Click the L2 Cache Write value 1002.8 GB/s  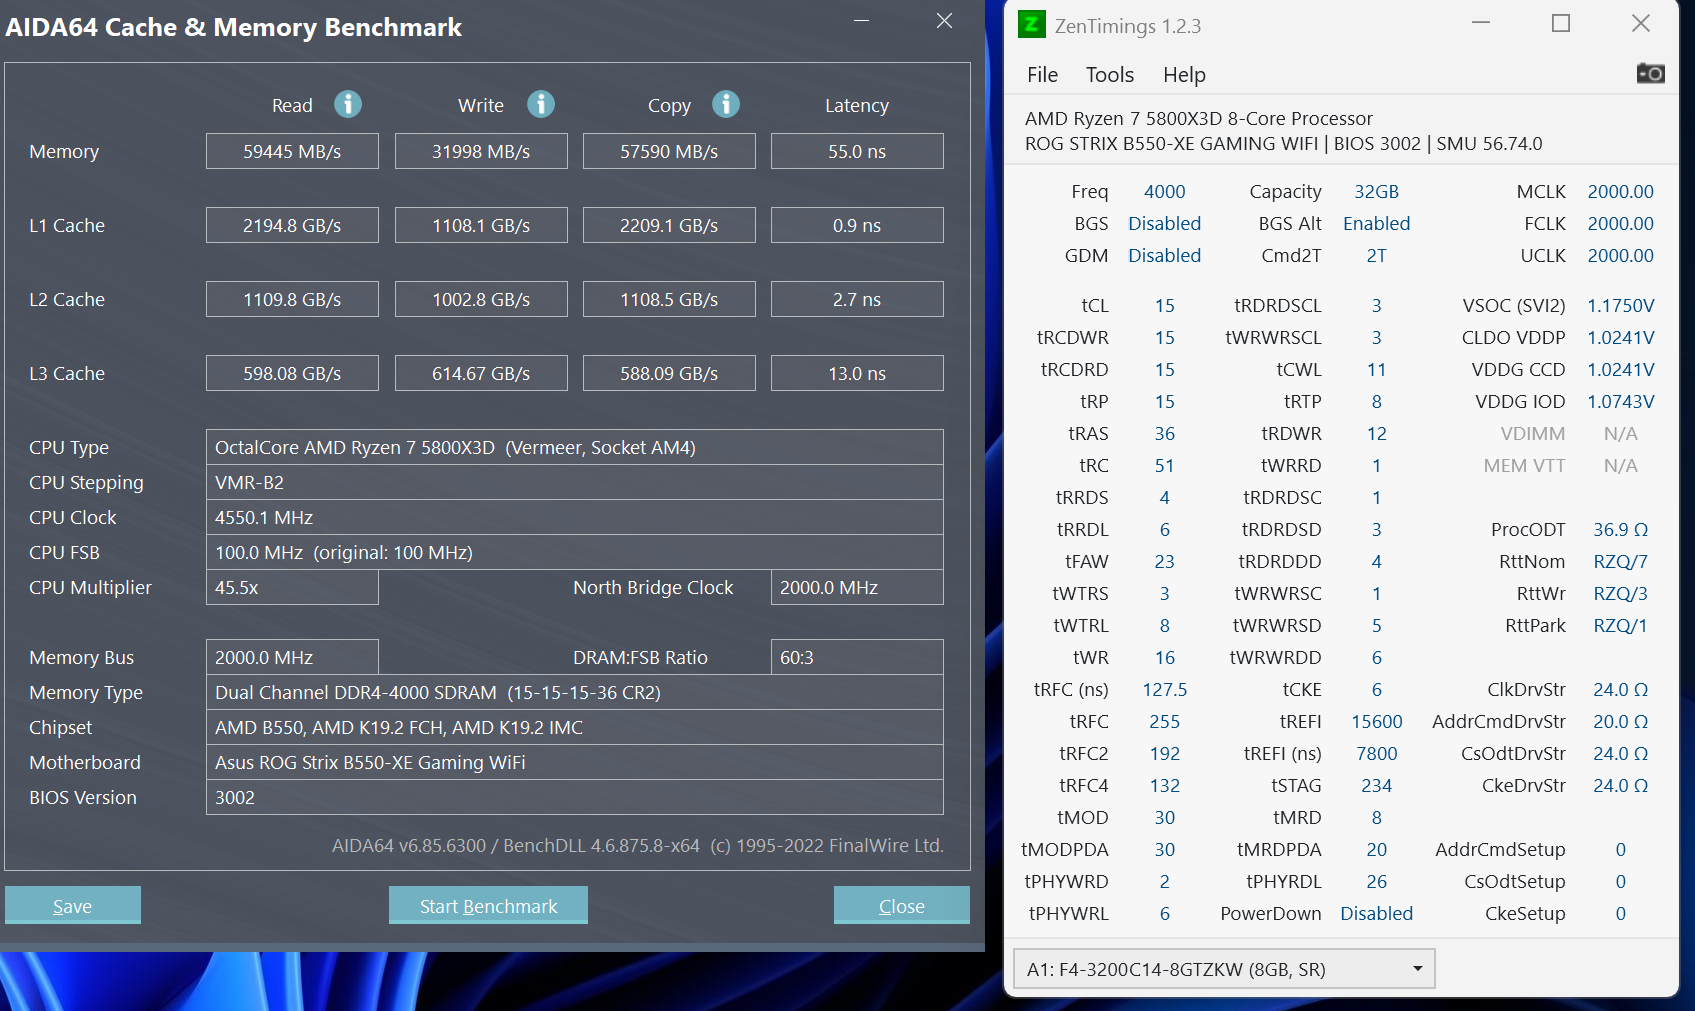481,299
